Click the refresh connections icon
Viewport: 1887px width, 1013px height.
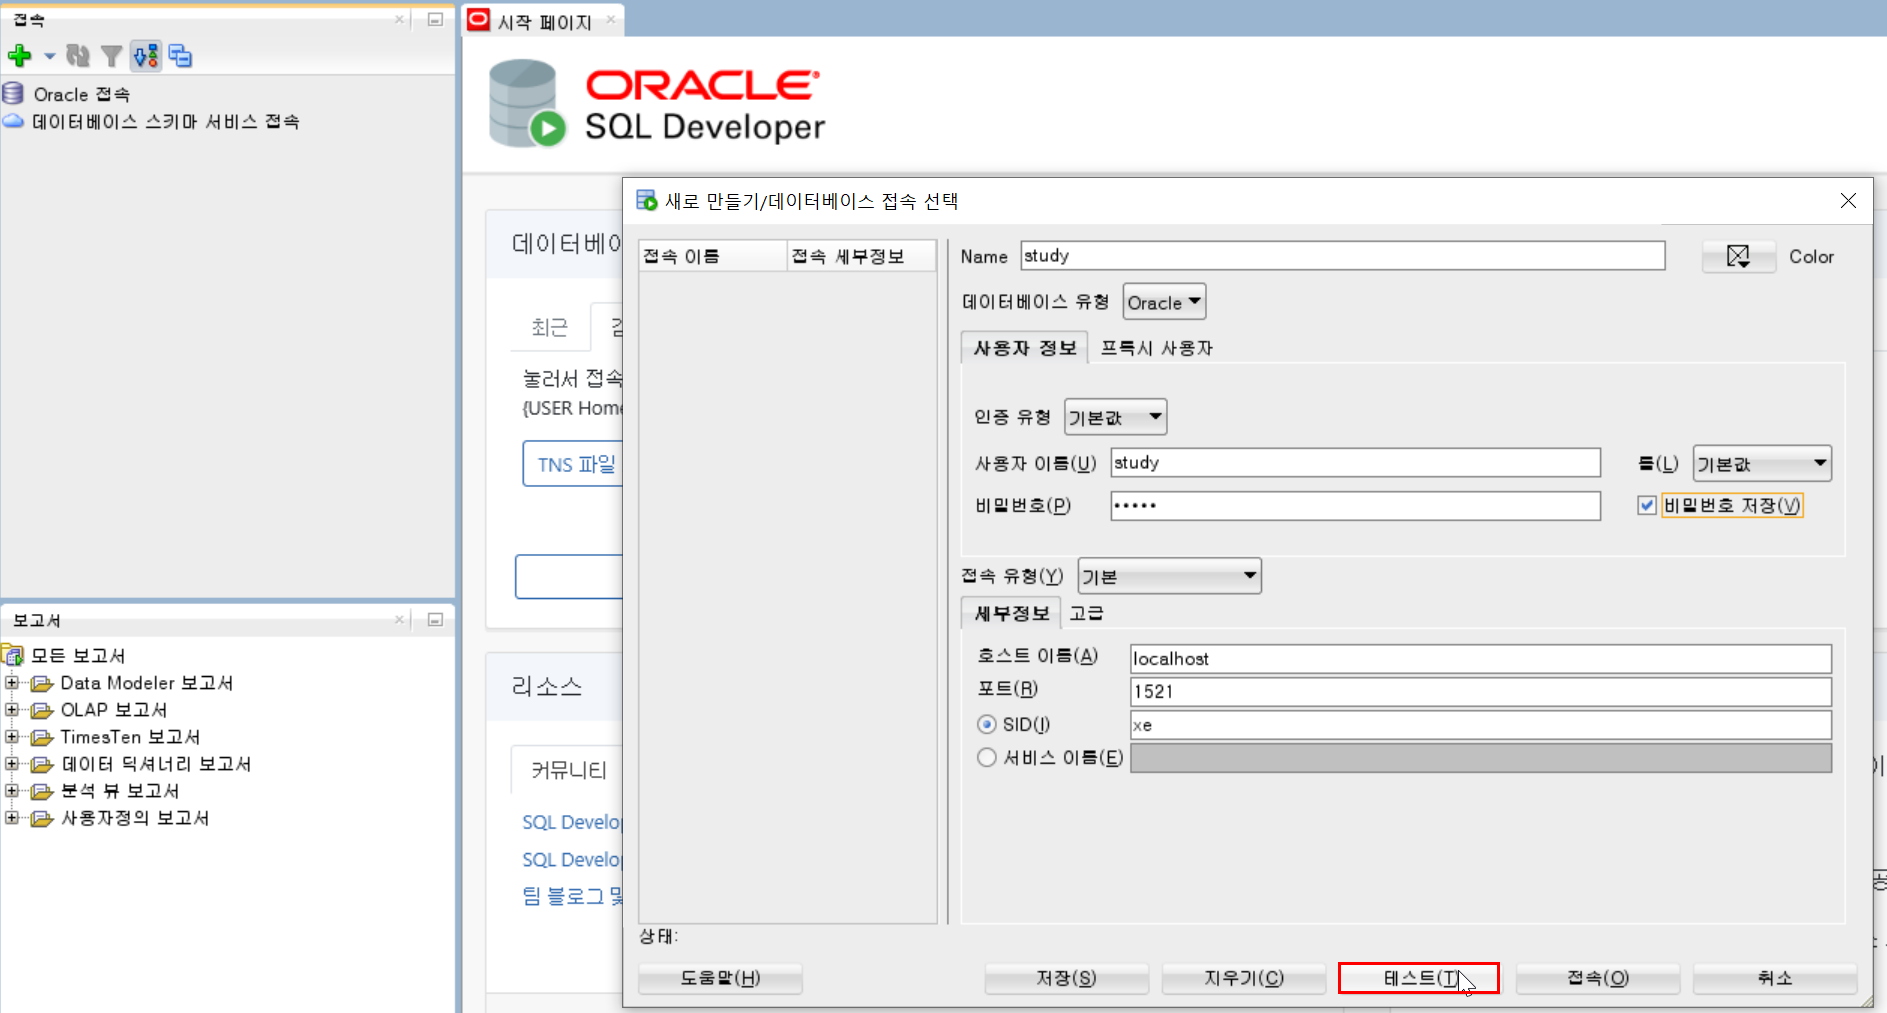(x=78, y=56)
